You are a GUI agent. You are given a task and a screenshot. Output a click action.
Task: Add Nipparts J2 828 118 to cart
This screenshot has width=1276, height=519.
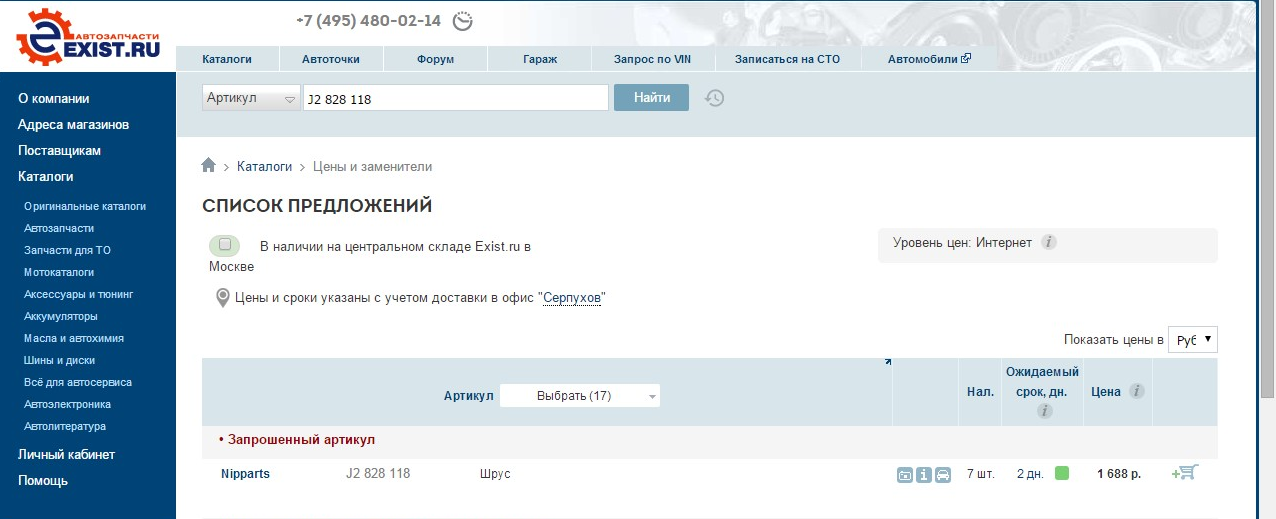tap(1185, 472)
